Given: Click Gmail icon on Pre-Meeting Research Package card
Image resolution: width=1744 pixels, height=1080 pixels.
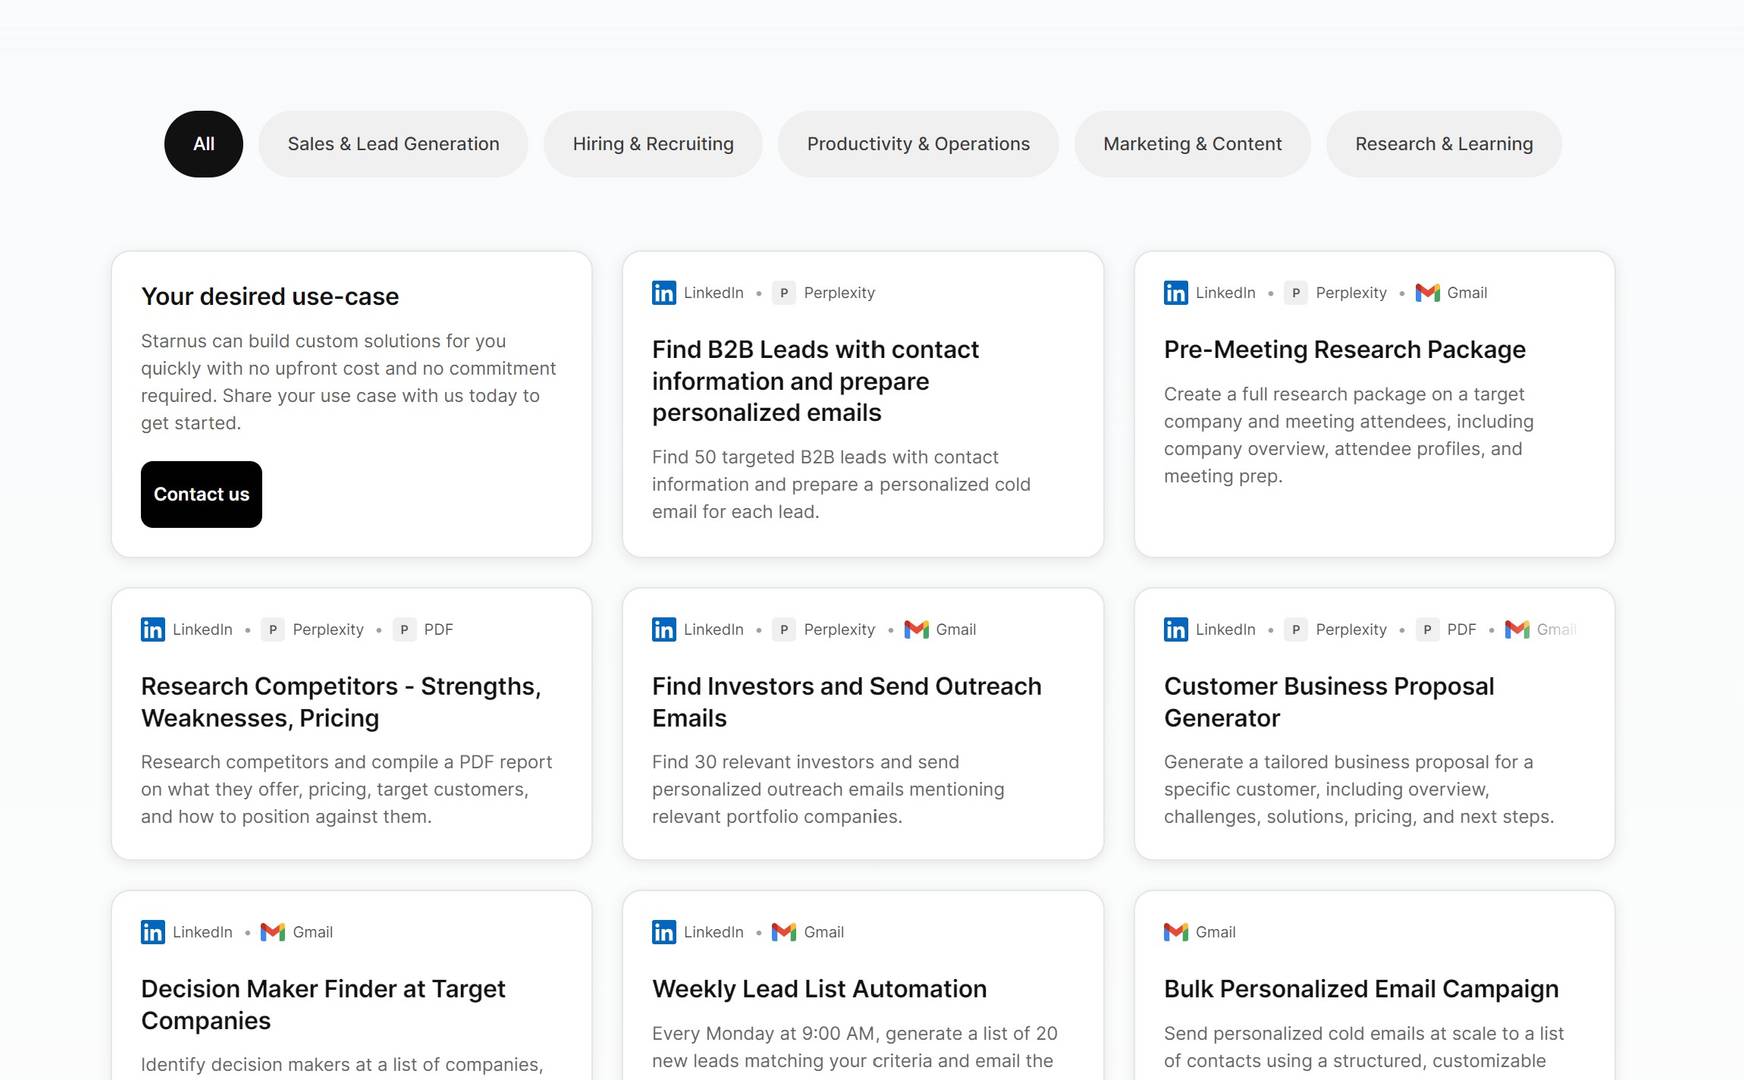Looking at the screenshot, I should click(1428, 293).
